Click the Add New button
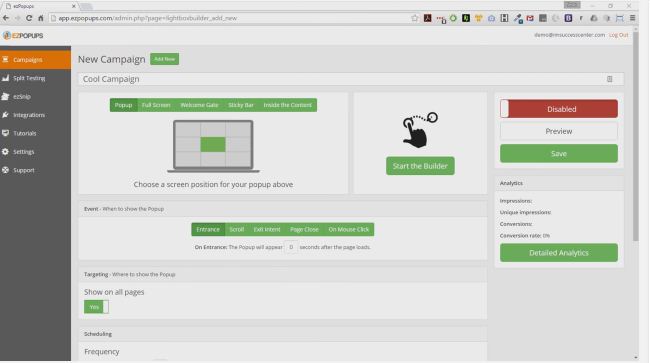This screenshot has height=363, width=650. [x=165, y=59]
